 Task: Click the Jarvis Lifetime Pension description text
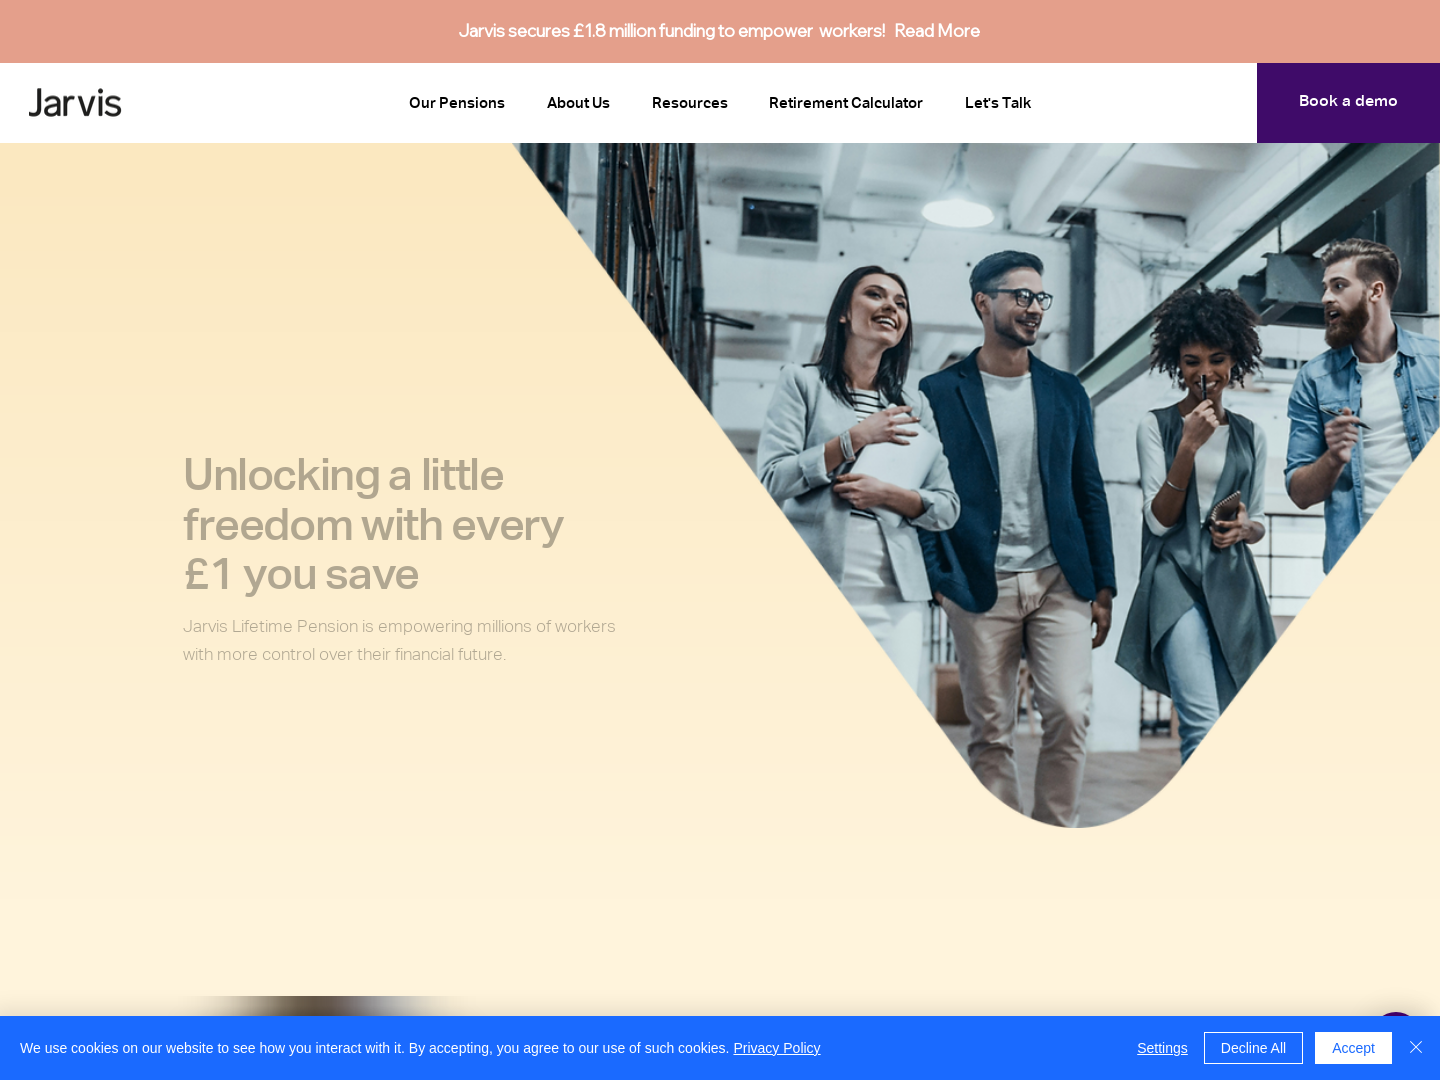tap(399, 640)
